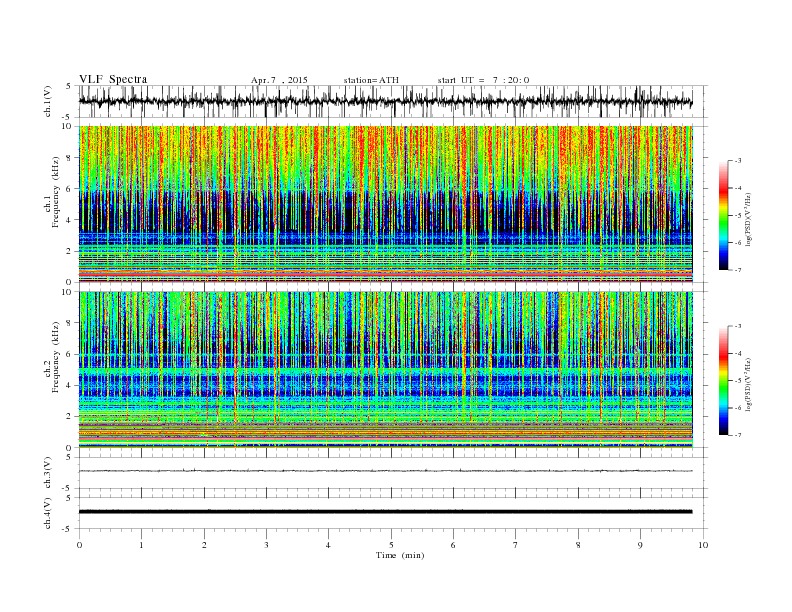Click the ch.1 waveform strip at top

click(x=393, y=101)
